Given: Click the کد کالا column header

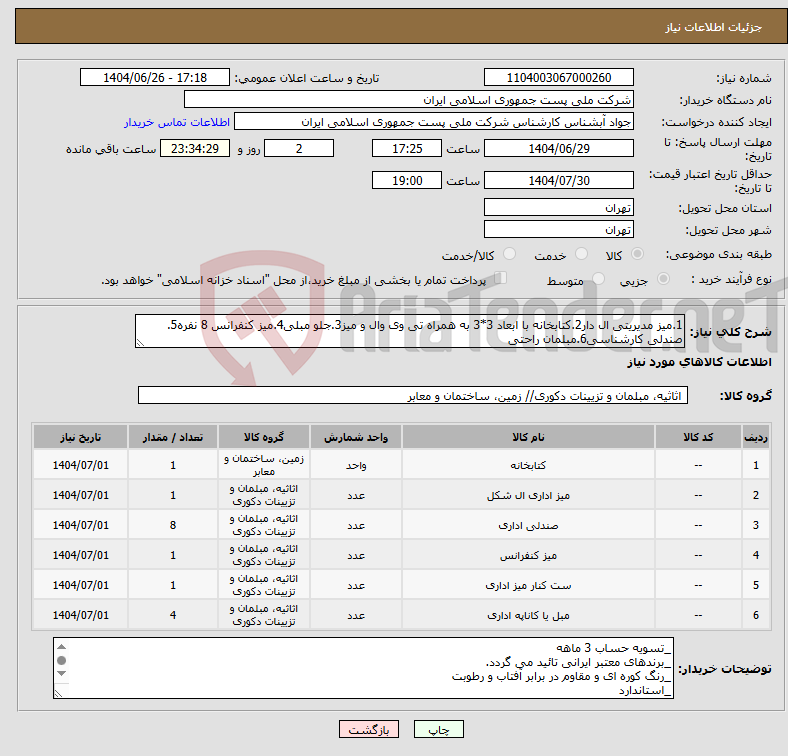Looking at the screenshot, I should pyautogui.click(x=698, y=437).
